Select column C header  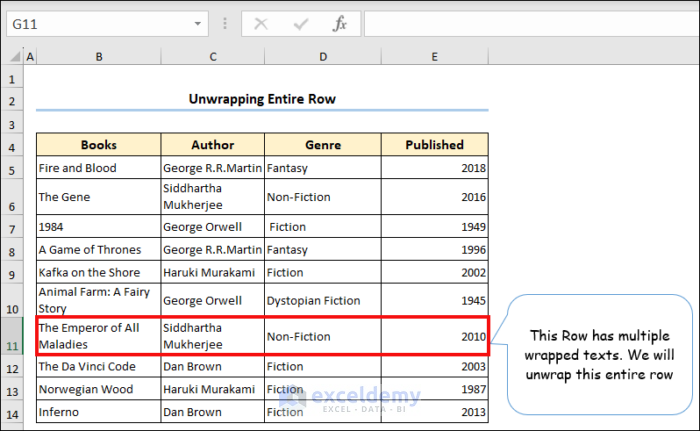(x=212, y=57)
